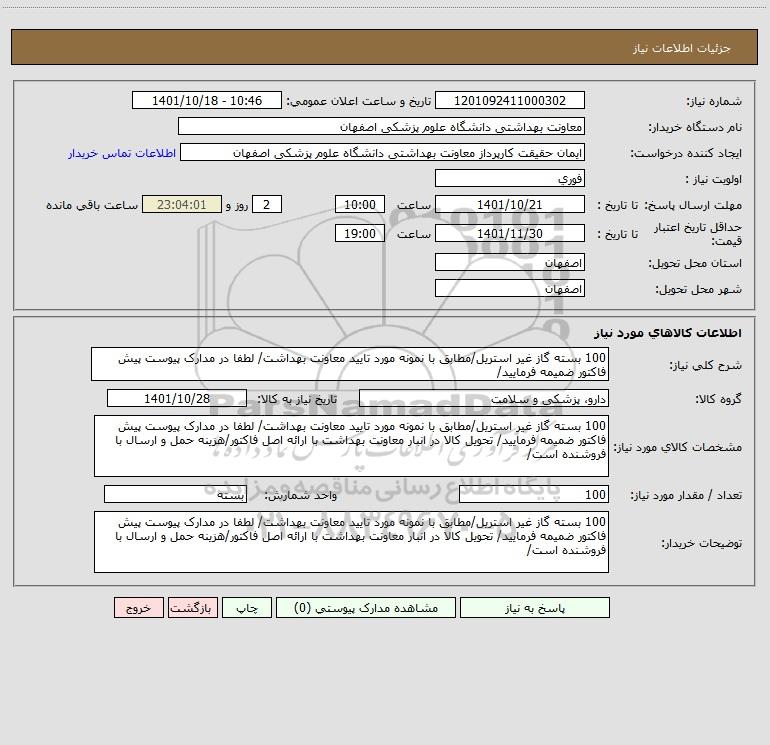Click the شرح کلی نیاز description box
770x745 pixels.
pos(350,364)
